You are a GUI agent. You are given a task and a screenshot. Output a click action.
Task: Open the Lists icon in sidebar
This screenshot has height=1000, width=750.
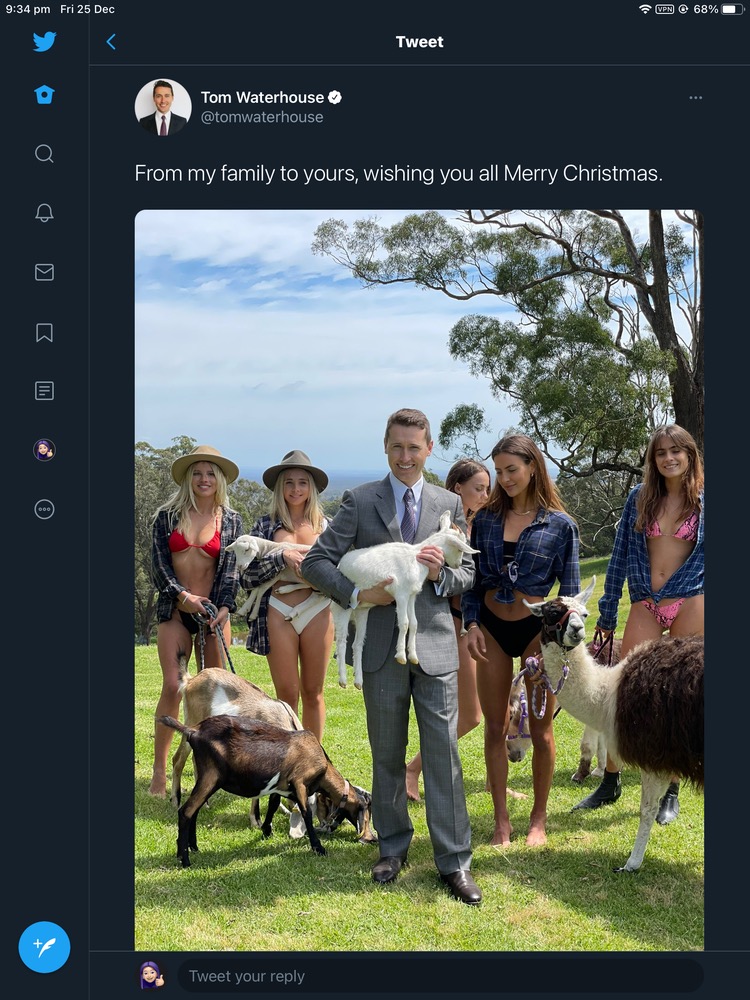(44, 391)
